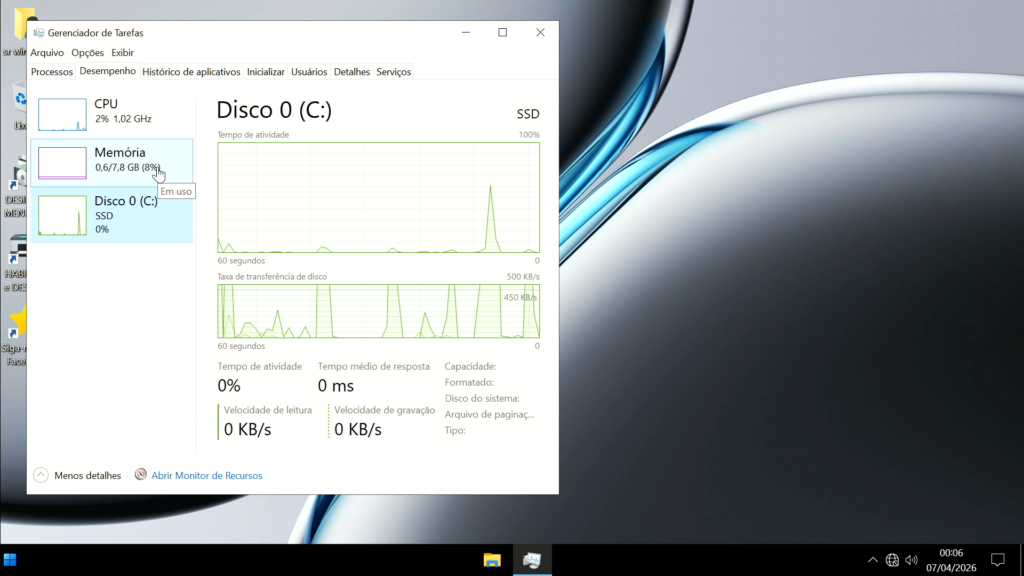Select the CPU performance thumbnail graph
1024x576 pixels.
click(x=62, y=115)
